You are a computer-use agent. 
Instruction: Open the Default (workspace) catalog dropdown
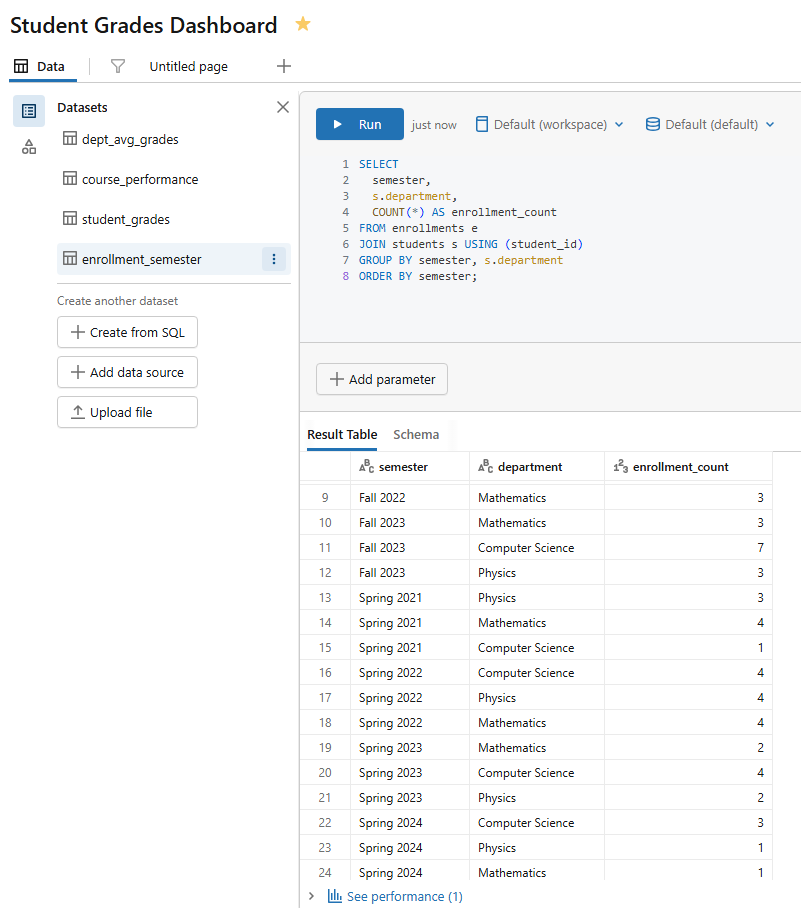(549, 125)
